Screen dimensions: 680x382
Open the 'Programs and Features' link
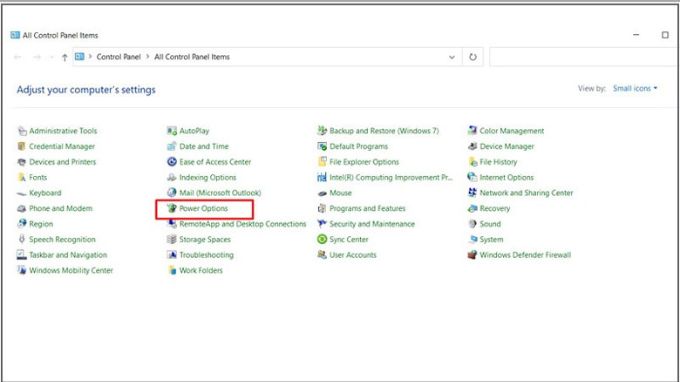(x=367, y=209)
